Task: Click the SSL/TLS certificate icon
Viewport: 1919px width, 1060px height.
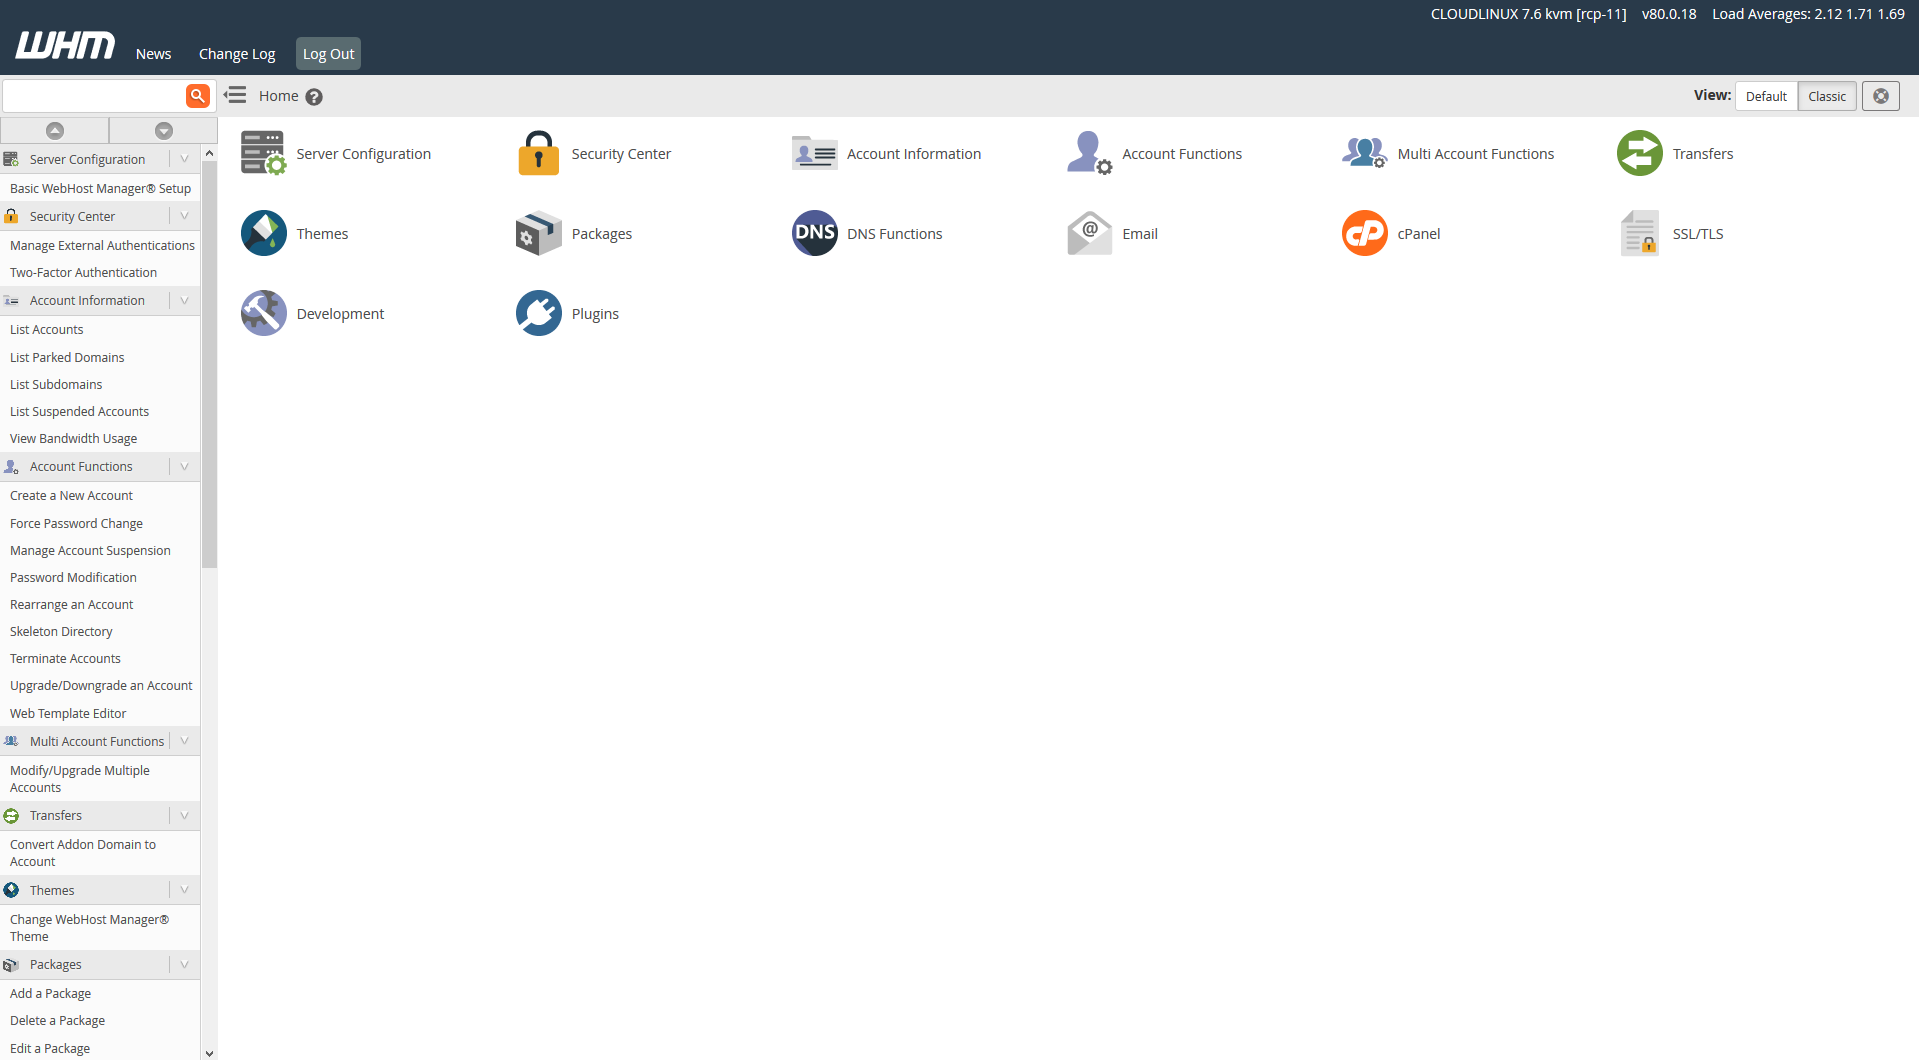Action: coord(1639,233)
